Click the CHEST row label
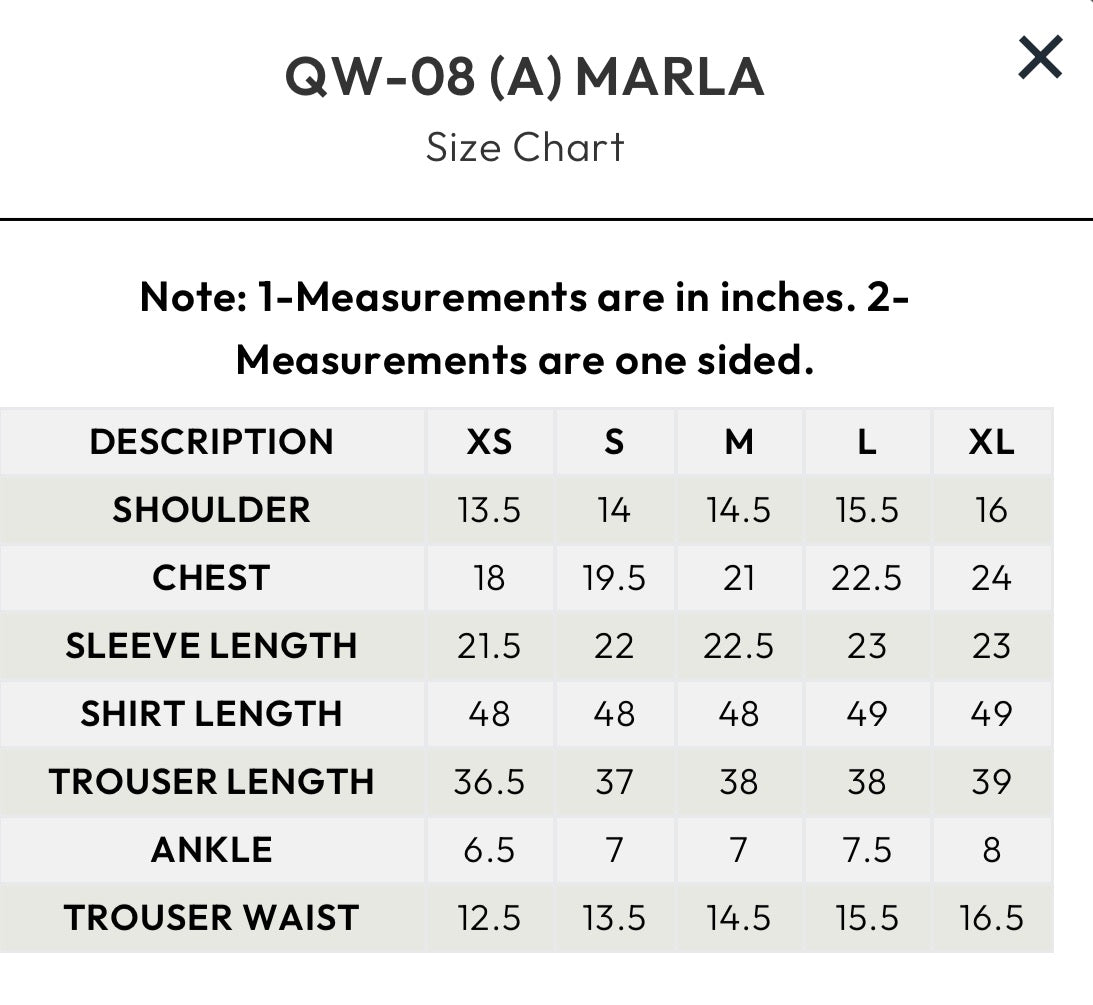 point(211,578)
